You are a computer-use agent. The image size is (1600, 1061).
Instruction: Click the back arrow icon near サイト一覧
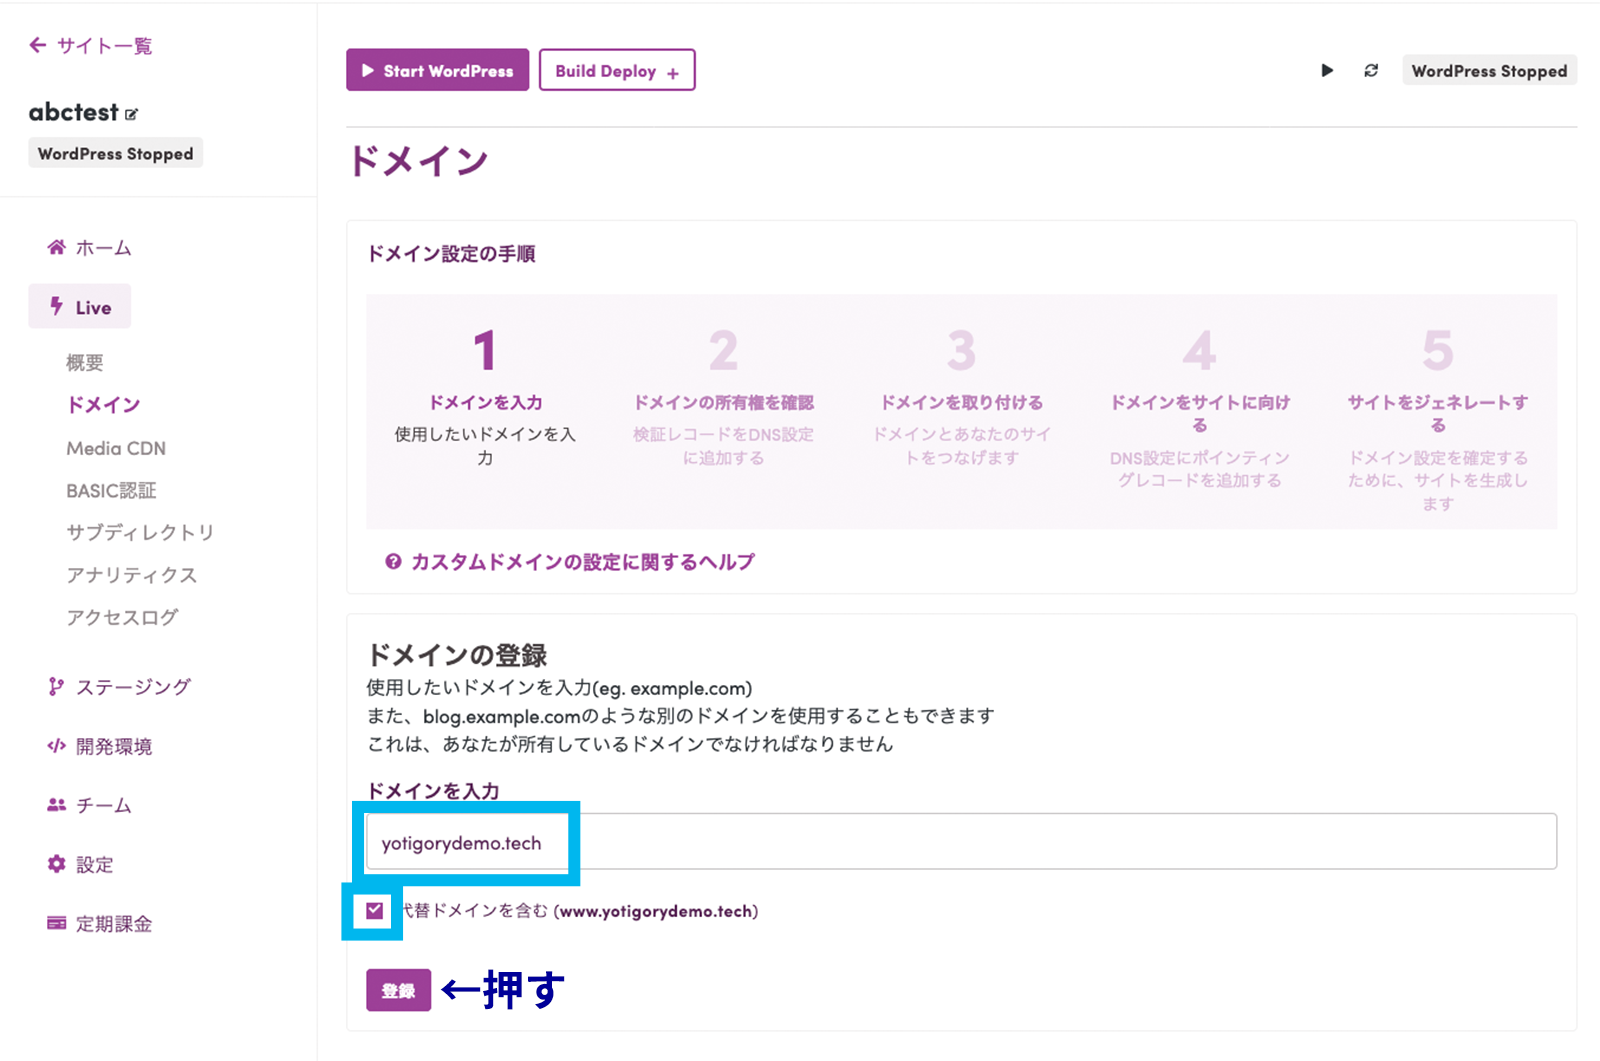(x=38, y=45)
